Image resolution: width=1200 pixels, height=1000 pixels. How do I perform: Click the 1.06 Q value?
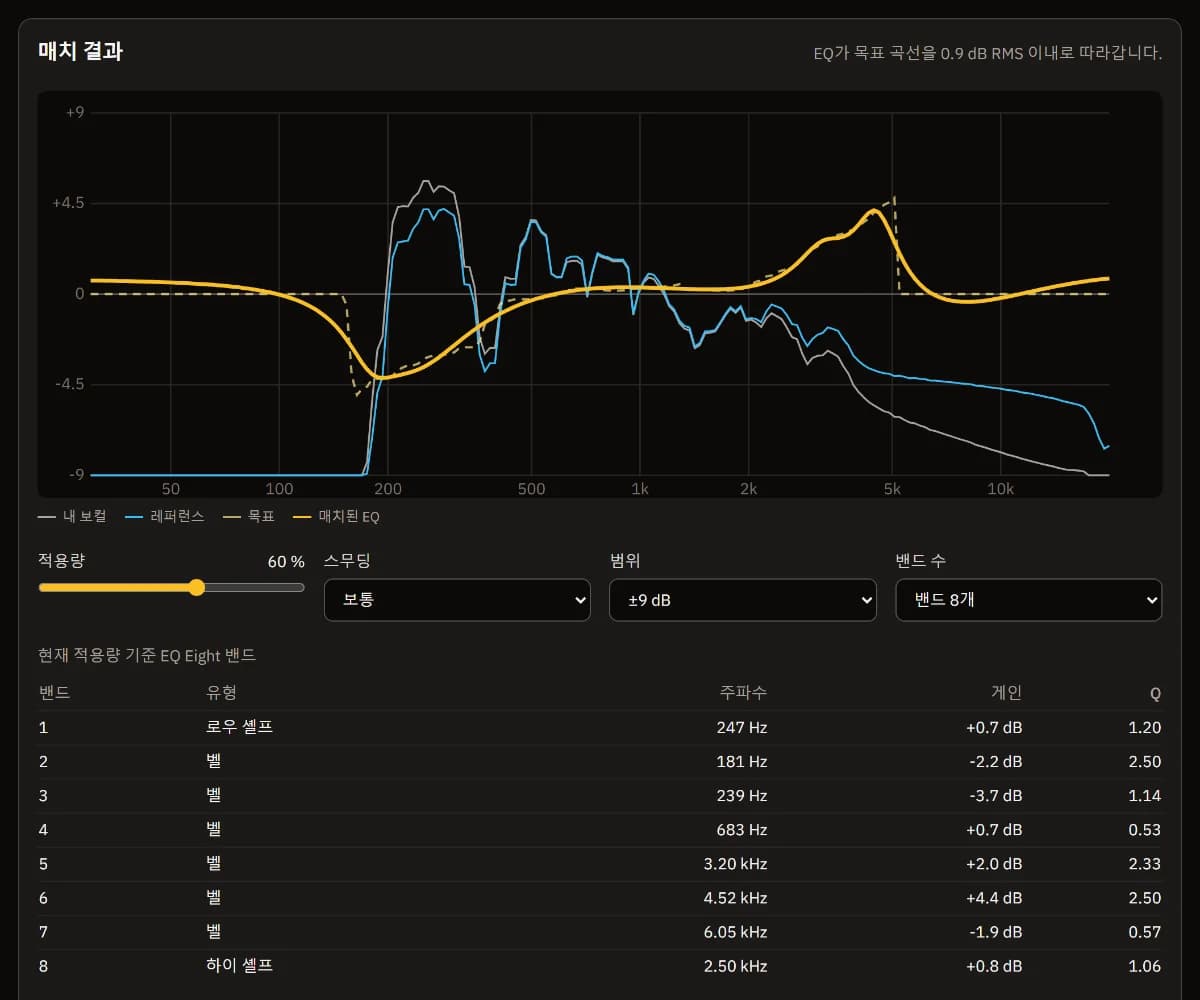1145,966
